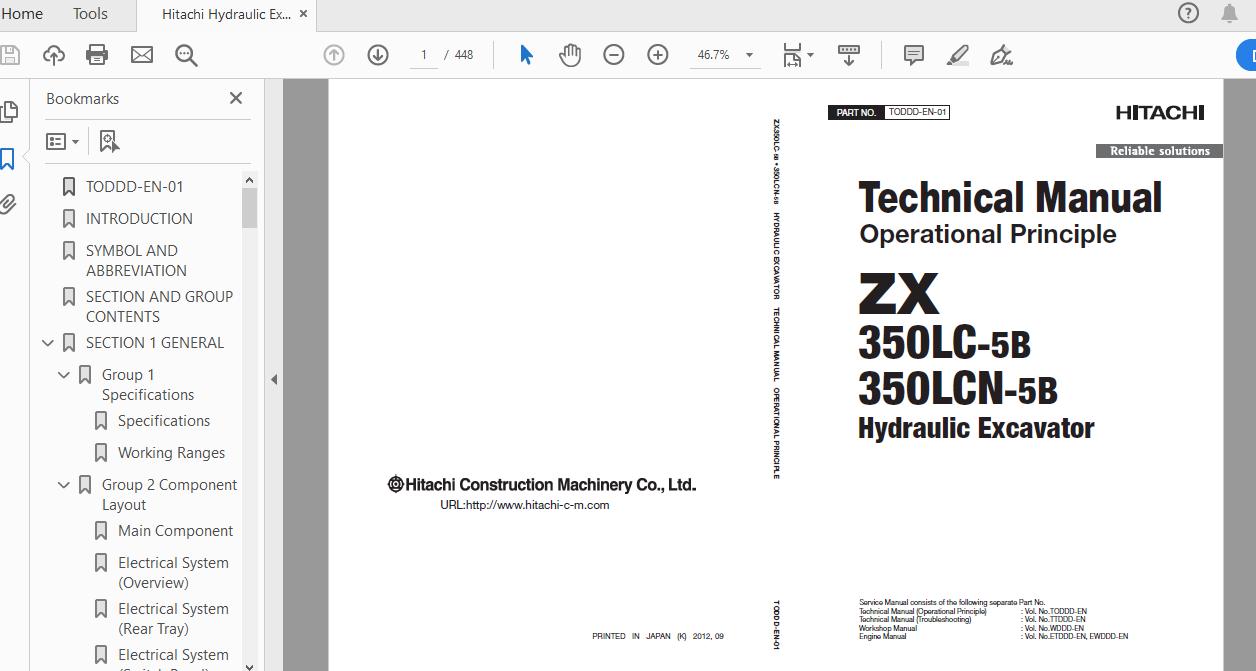The width and height of the screenshot is (1256, 671).
Task: Select the Highlight text pen tool
Action: (x=957, y=55)
